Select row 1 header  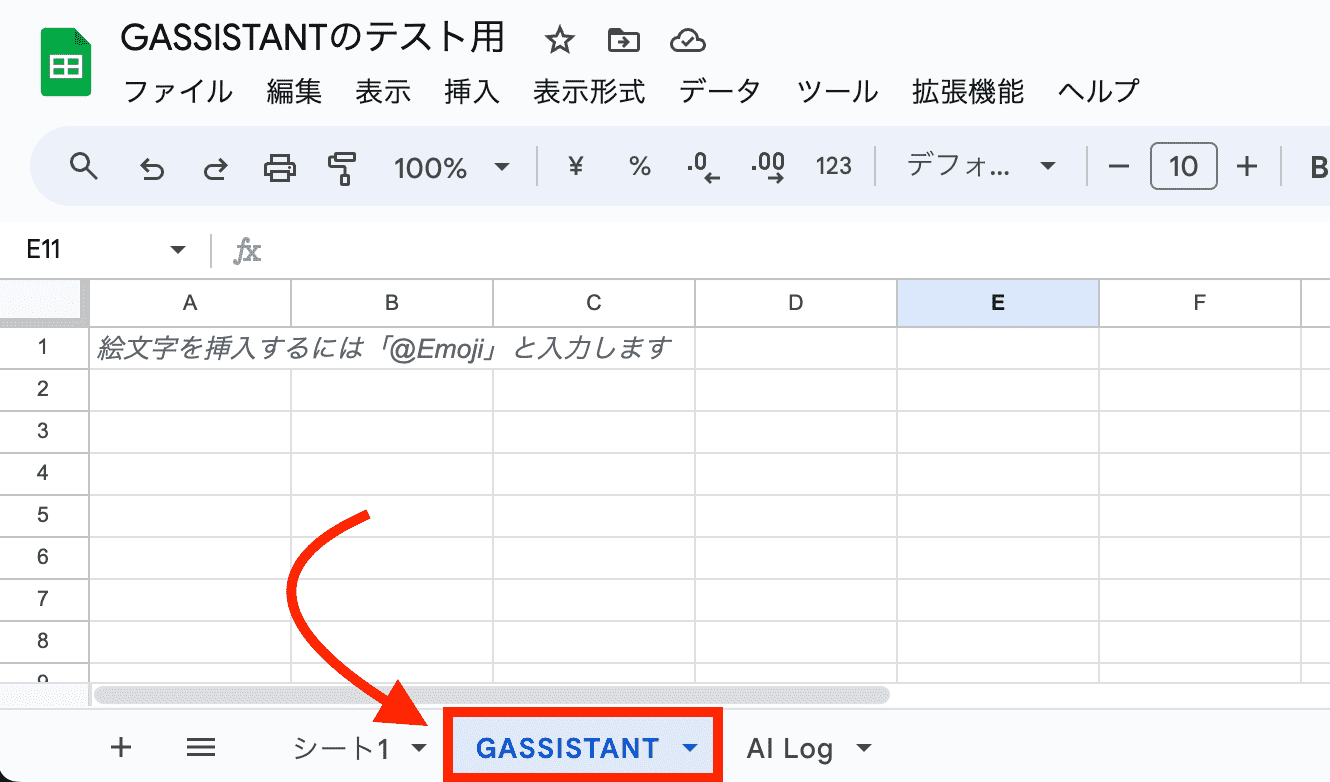43,348
